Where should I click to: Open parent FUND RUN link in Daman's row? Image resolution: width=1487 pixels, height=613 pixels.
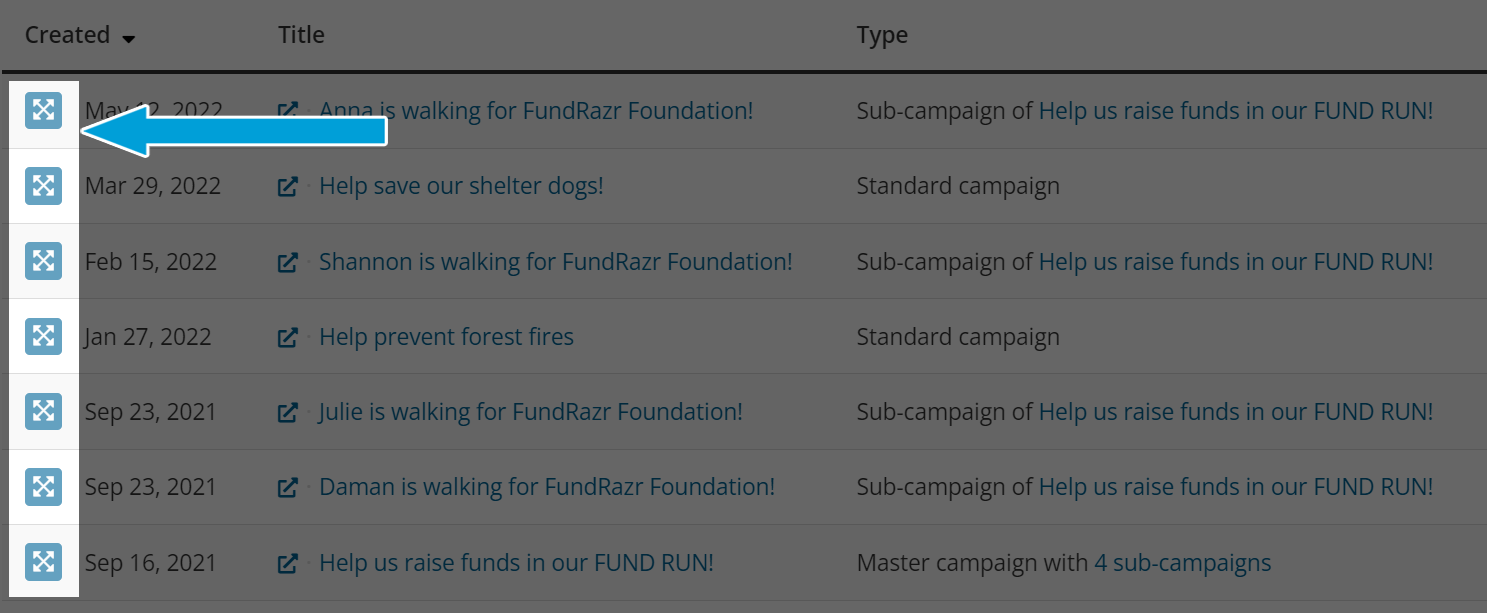click(x=1236, y=487)
